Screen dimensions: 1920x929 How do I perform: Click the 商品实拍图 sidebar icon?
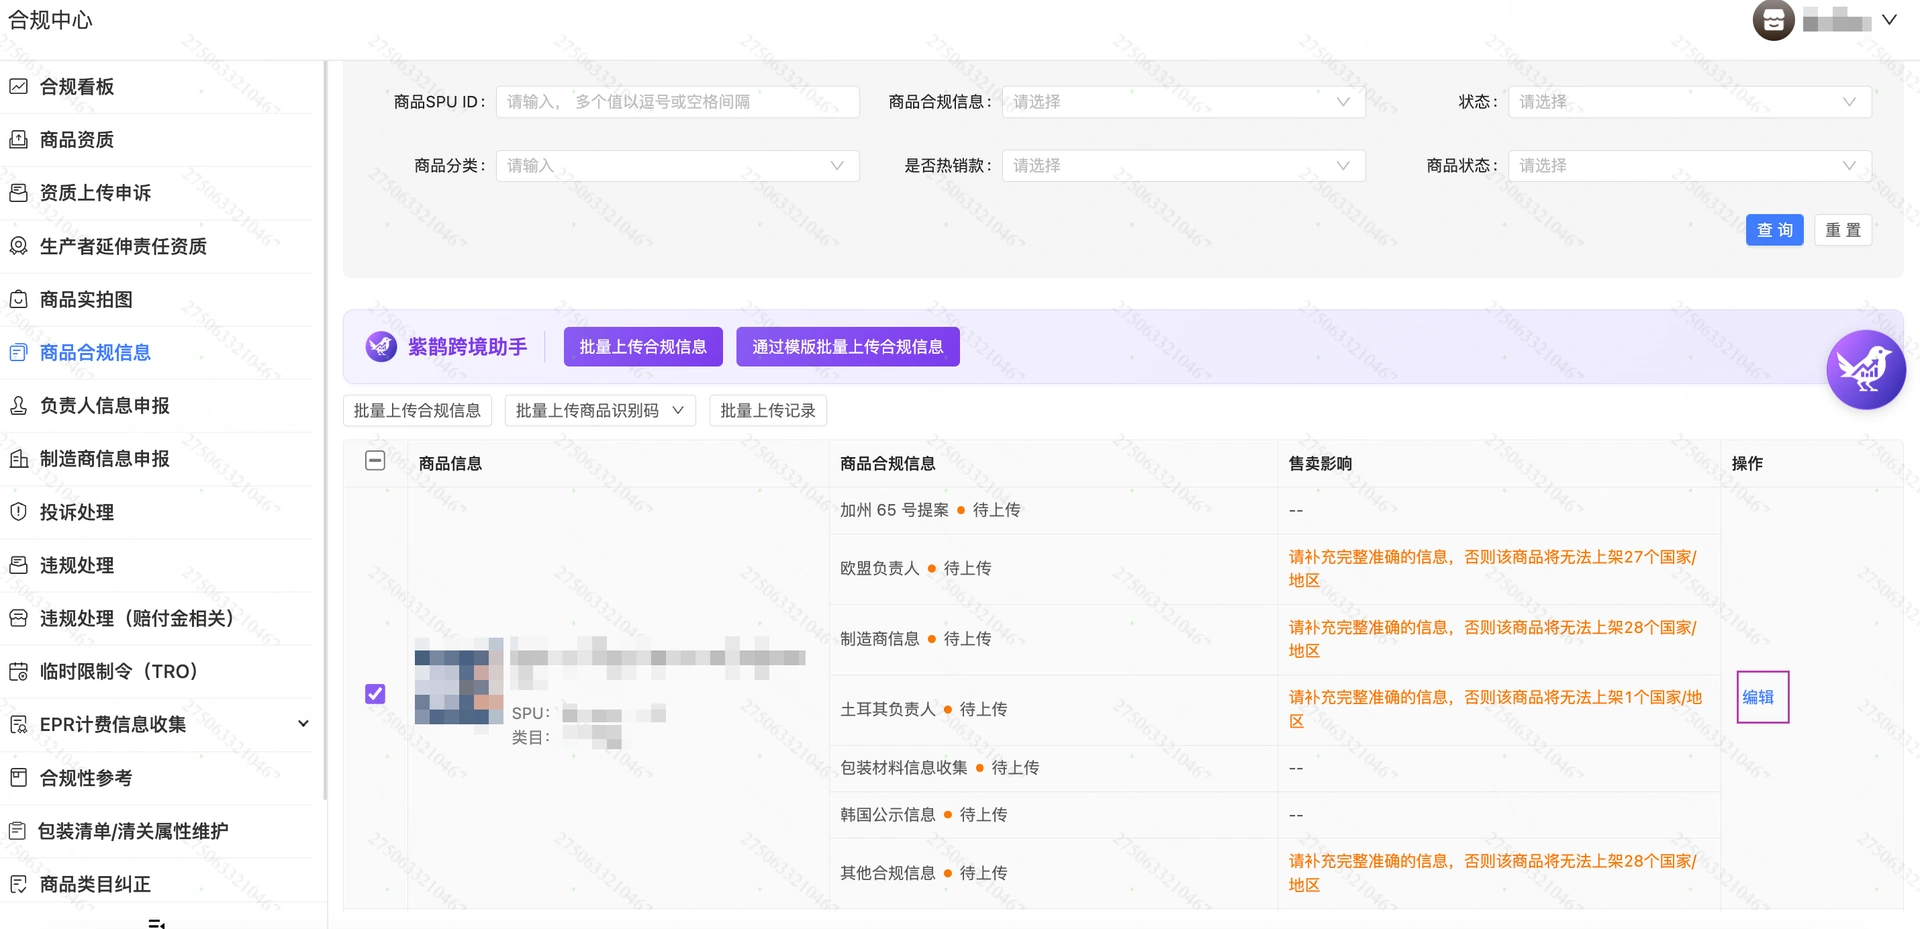pyautogui.click(x=18, y=298)
